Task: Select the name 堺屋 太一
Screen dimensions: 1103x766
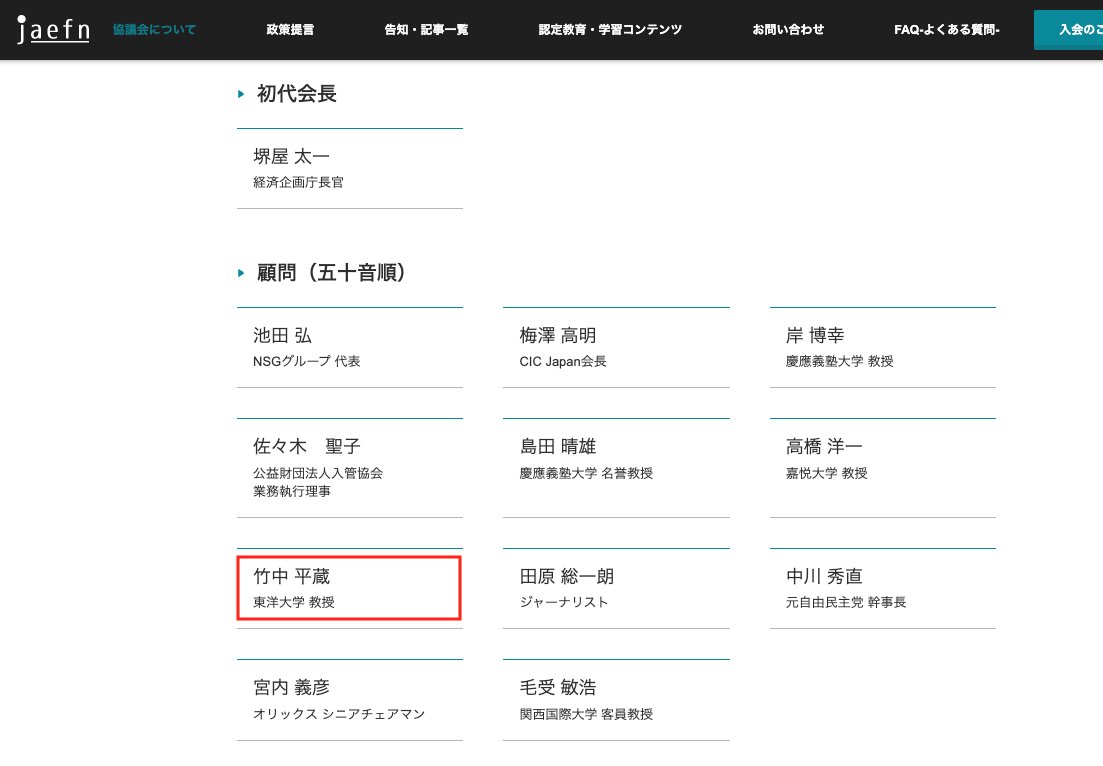Action: click(x=291, y=156)
